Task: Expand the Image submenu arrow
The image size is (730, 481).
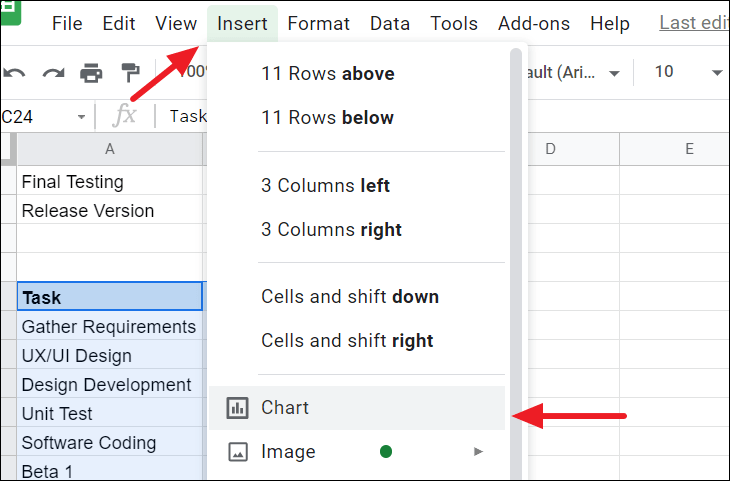Action: 478,452
